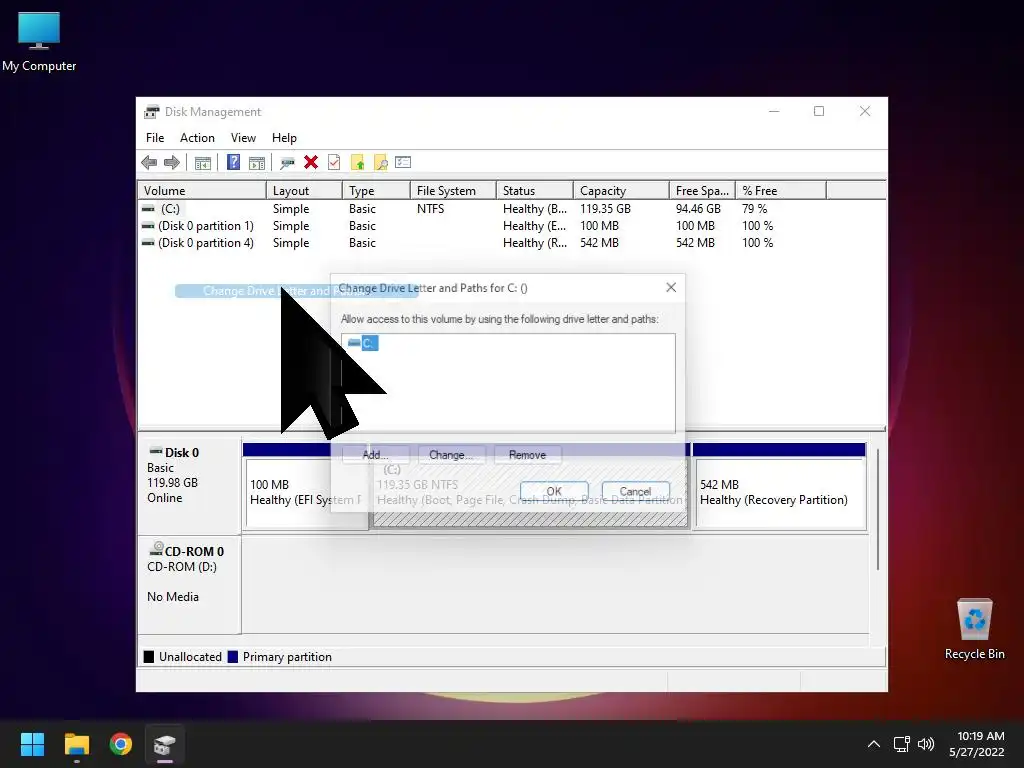The height and width of the screenshot is (768, 1024).
Task: Toggle the Show/Hide Console Tree icon
Action: pyautogui.click(x=202, y=163)
